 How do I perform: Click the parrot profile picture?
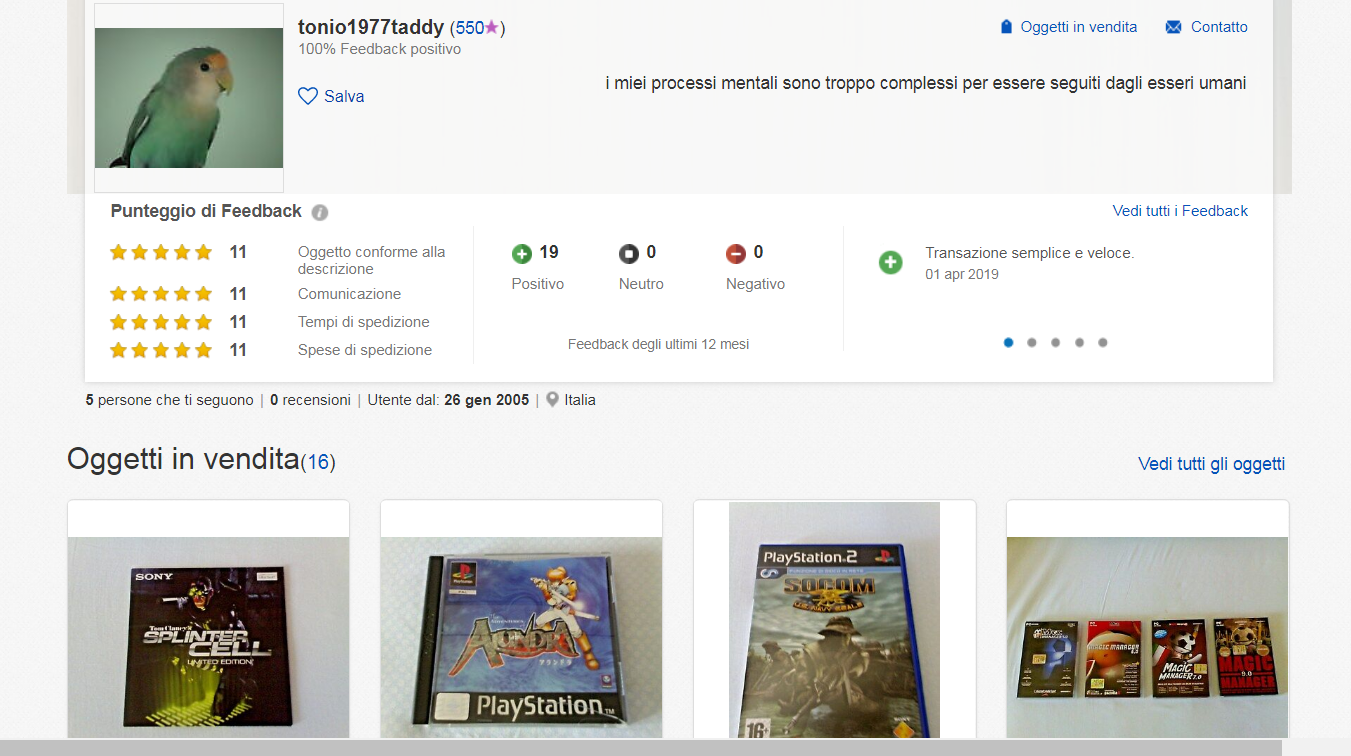189,98
